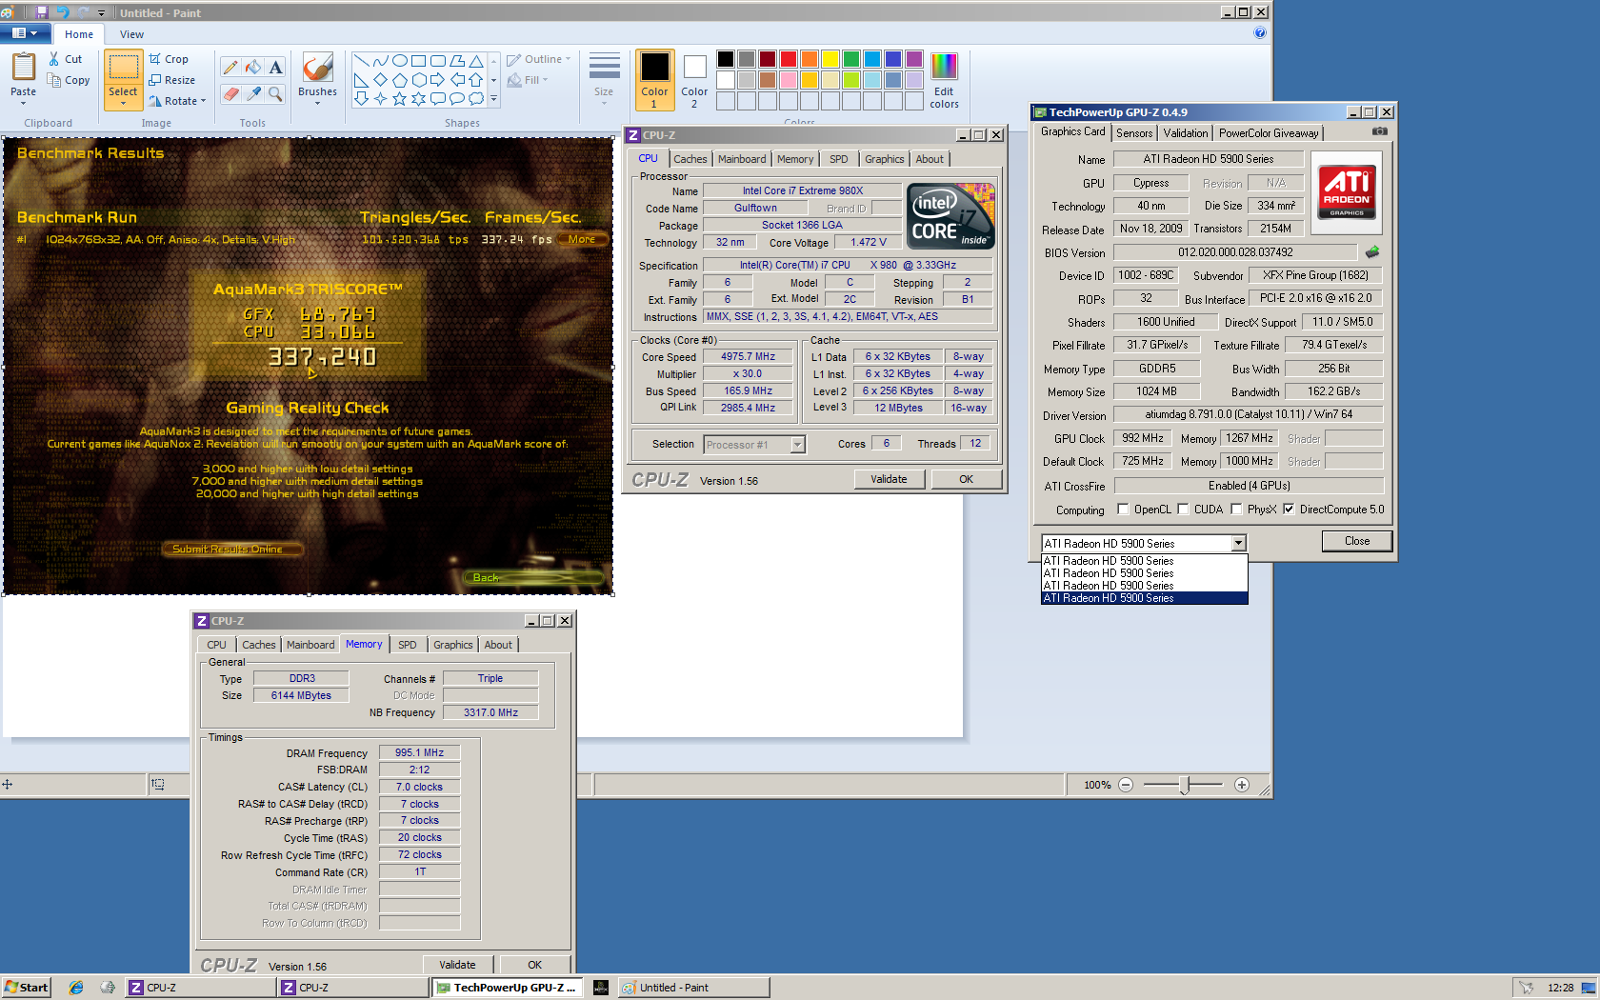Switch to Untitled - Paint taskbar button
Viewport: 1600px width, 1000px height.
click(x=693, y=987)
